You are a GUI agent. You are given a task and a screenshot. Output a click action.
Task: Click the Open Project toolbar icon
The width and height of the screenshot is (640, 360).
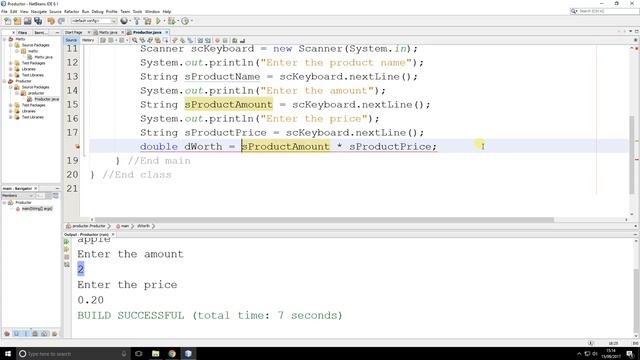point(27,21)
